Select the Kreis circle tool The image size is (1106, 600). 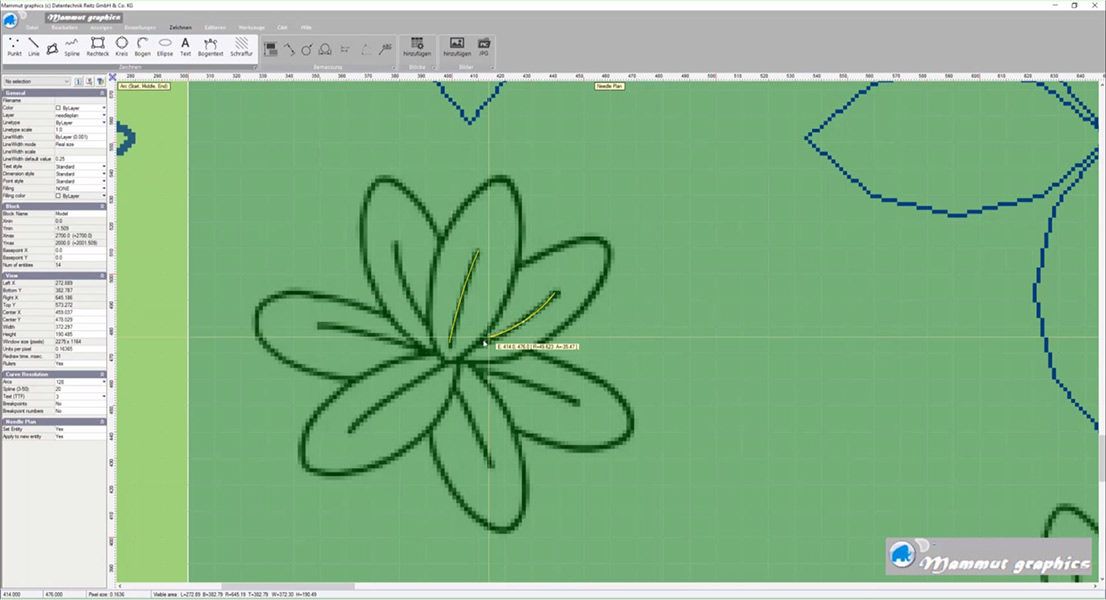click(x=121, y=47)
